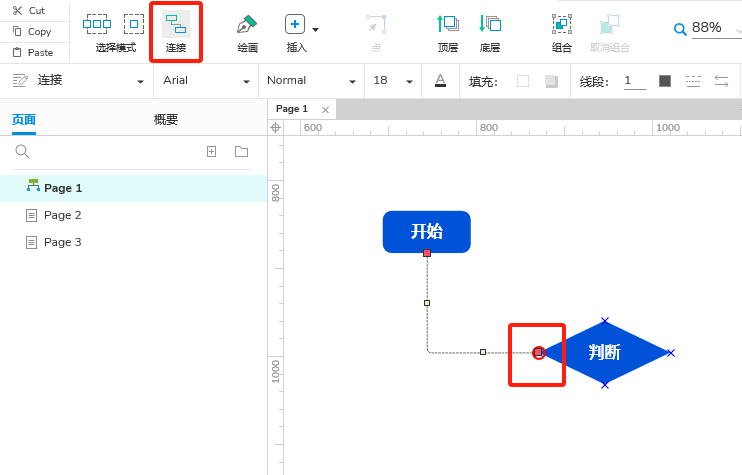Click the red connector start handle under 开始
Viewport: 742px width, 475px height.
(427, 253)
